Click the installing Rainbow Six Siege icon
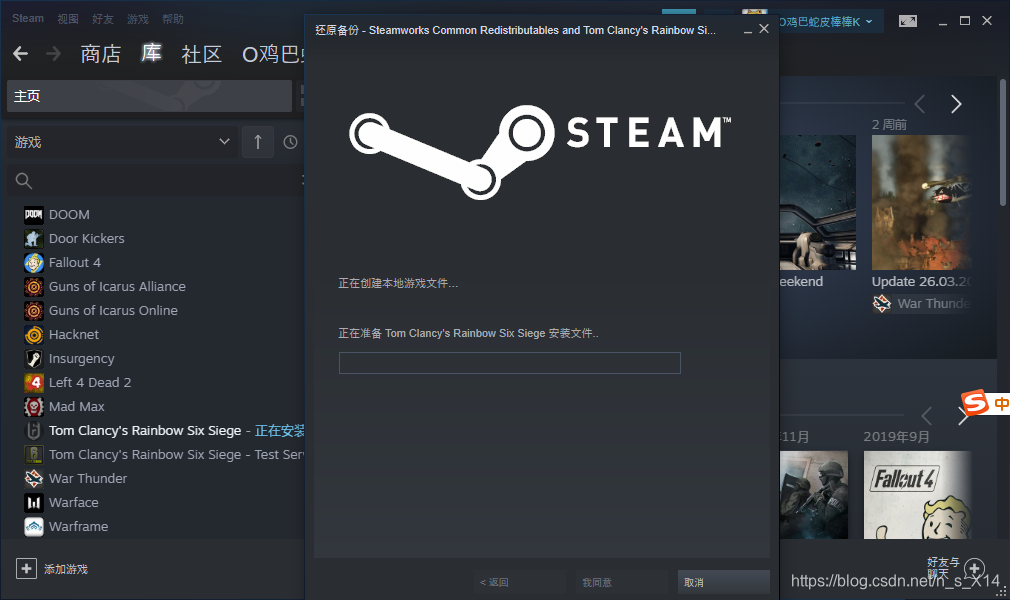The height and width of the screenshot is (600, 1010). 33,431
